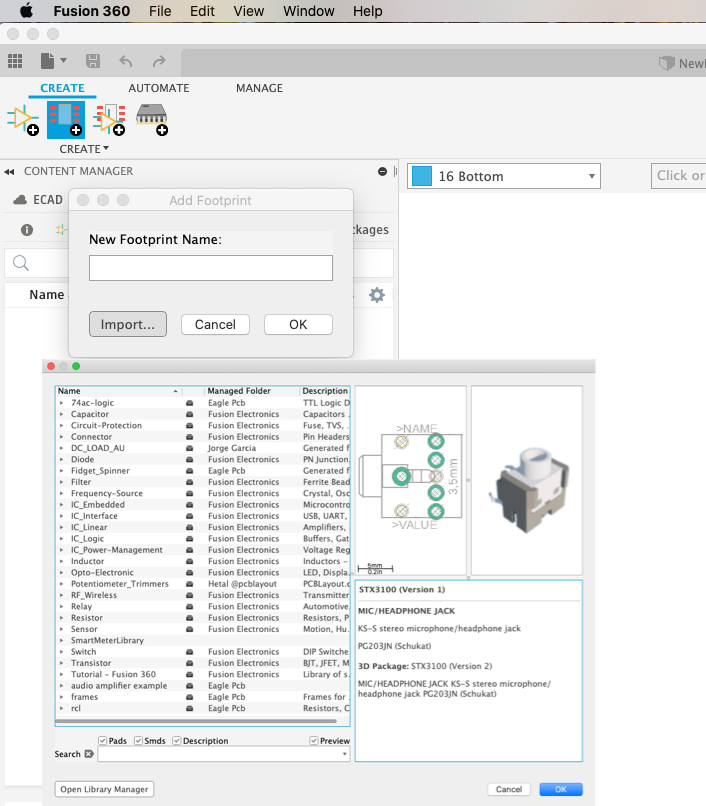This screenshot has height=806, width=706.
Task: Open the Fusion 360 application menu
Action: [92, 11]
